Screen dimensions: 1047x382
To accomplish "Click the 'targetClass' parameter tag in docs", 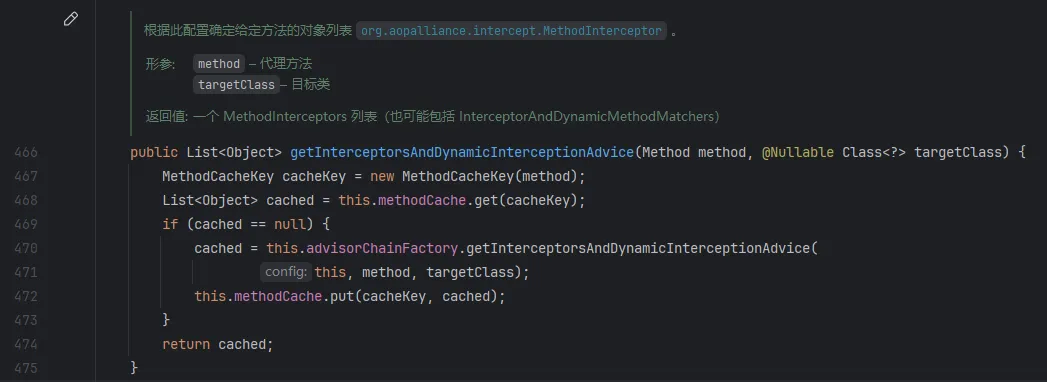I will (236, 85).
